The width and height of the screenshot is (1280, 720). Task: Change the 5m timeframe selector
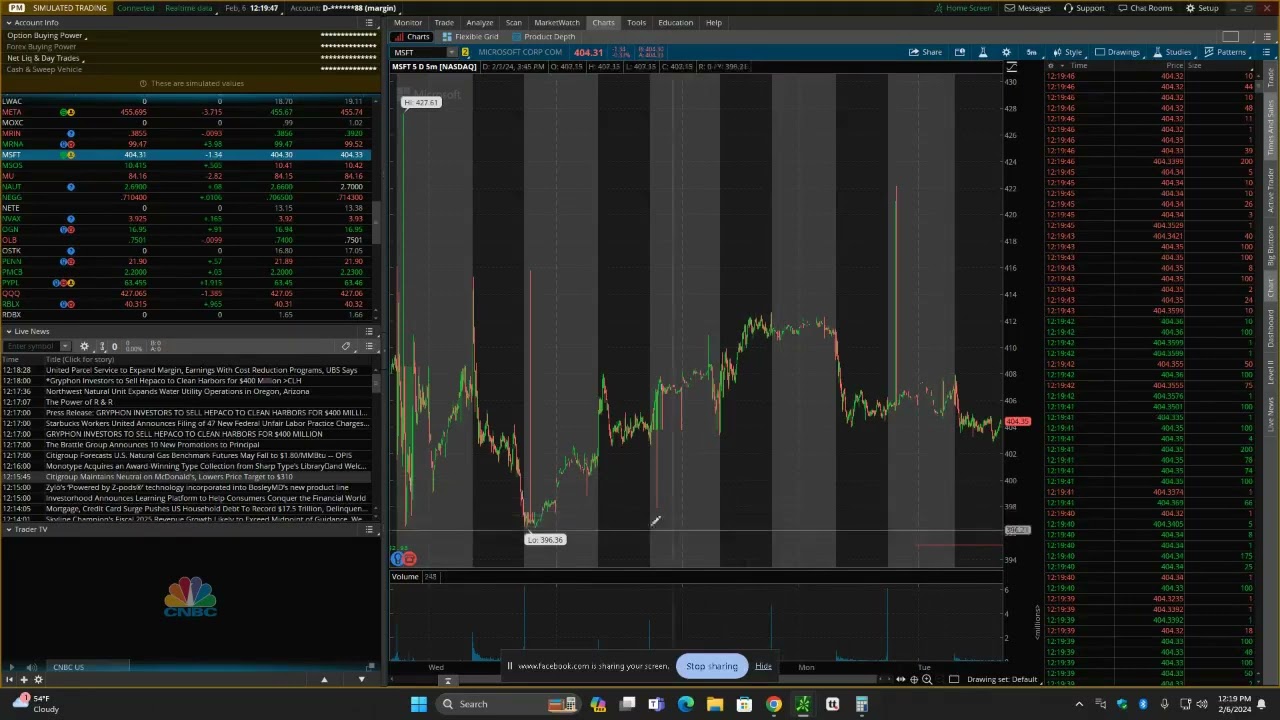(x=1031, y=52)
